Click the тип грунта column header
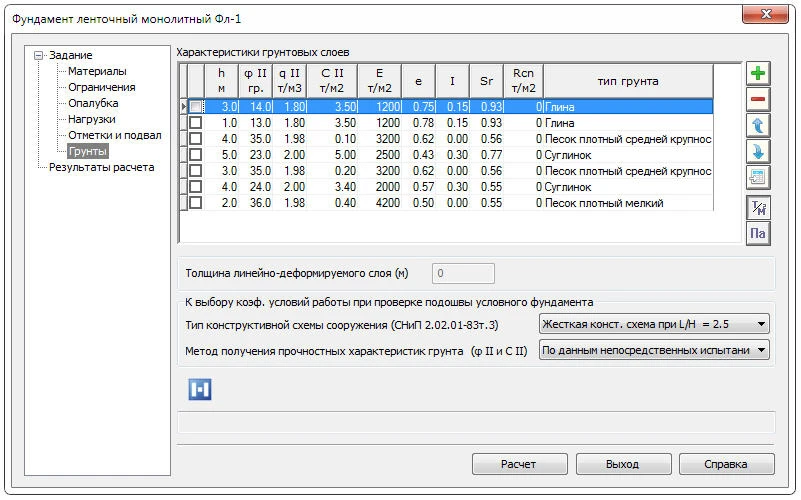 [627, 81]
